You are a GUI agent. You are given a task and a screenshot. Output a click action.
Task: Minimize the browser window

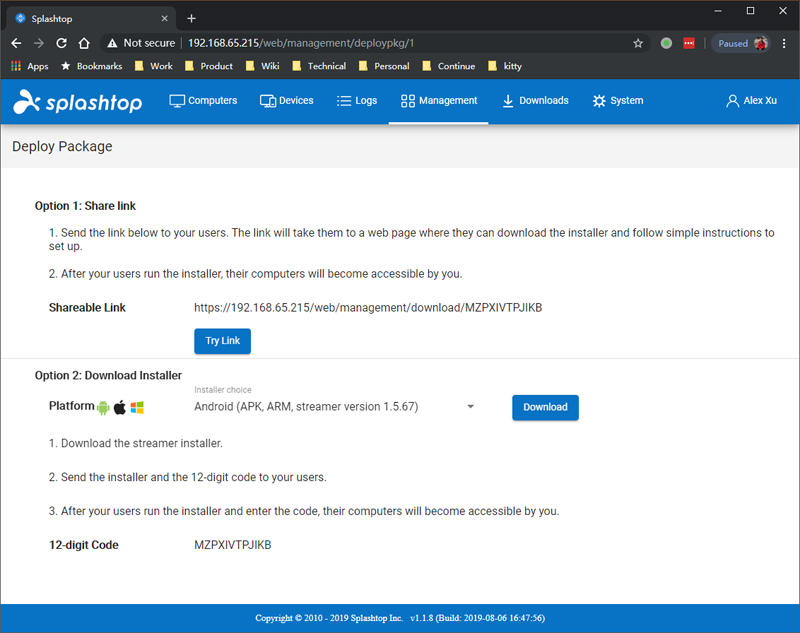point(718,11)
